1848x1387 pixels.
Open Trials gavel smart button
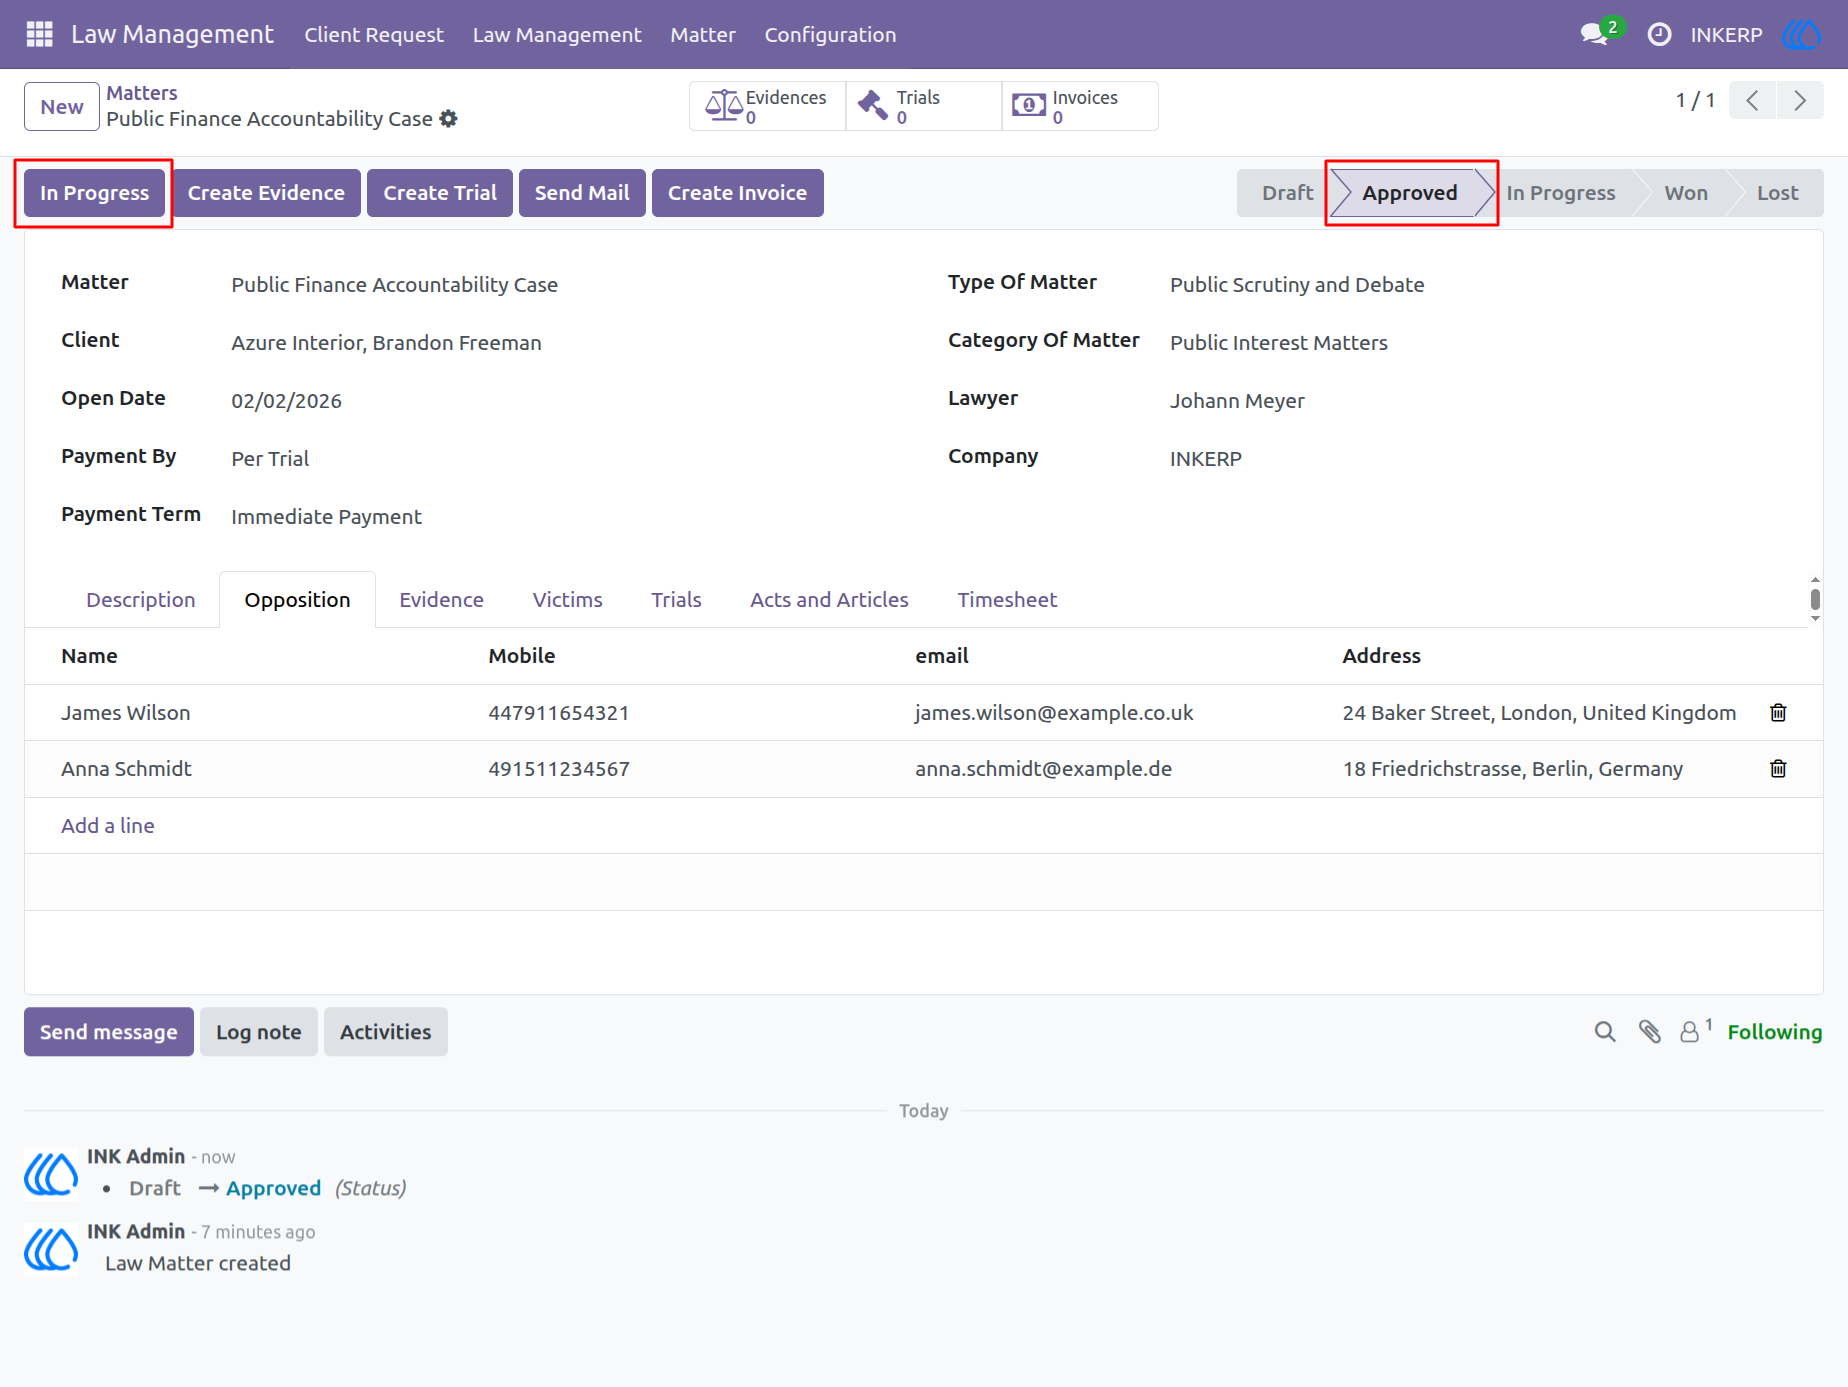click(923, 106)
